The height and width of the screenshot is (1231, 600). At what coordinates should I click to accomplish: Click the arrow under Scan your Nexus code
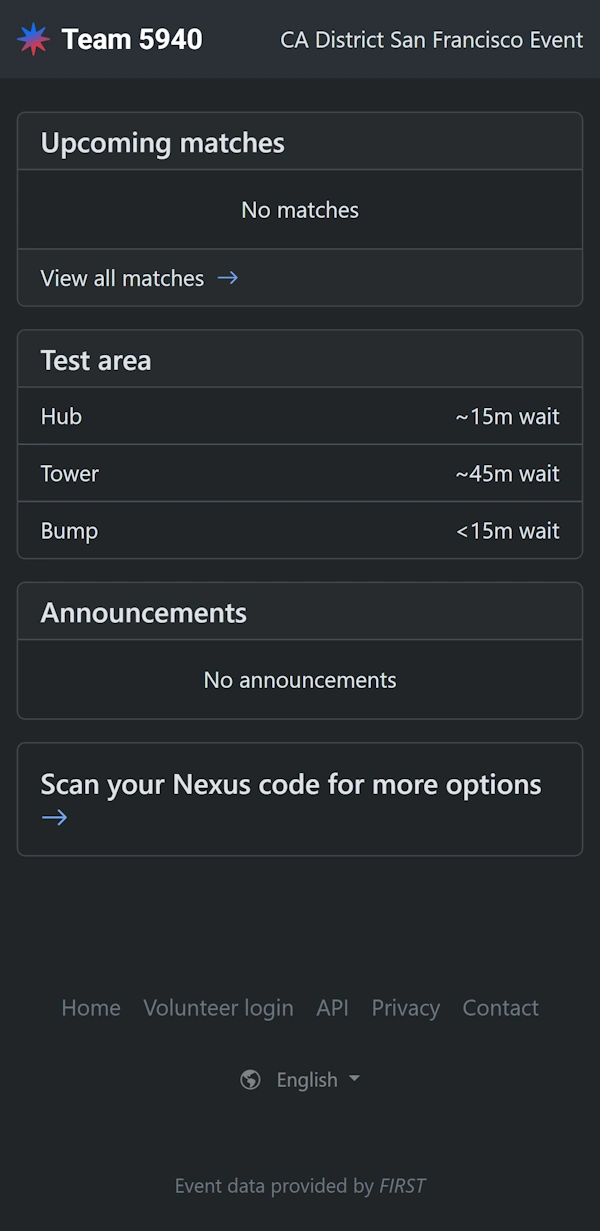54,818
